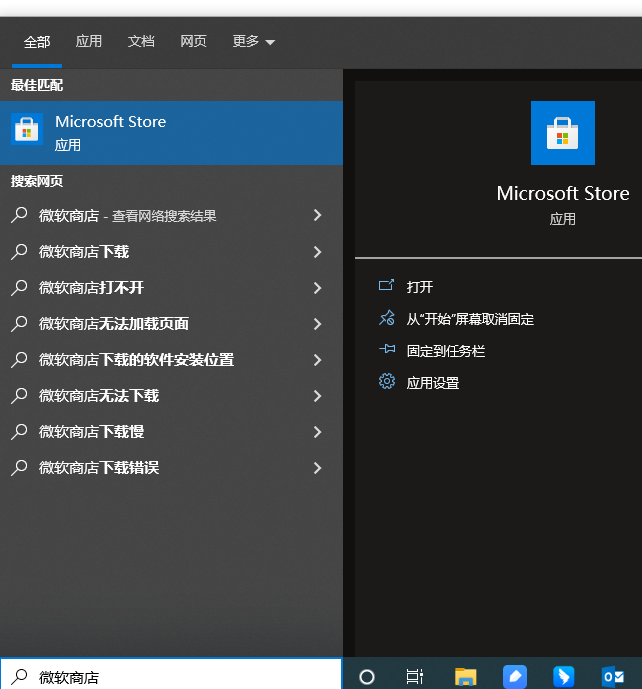Open Cortana circle icon on taskbar
This screenshot has height=689, width=642.
[367, 677]
